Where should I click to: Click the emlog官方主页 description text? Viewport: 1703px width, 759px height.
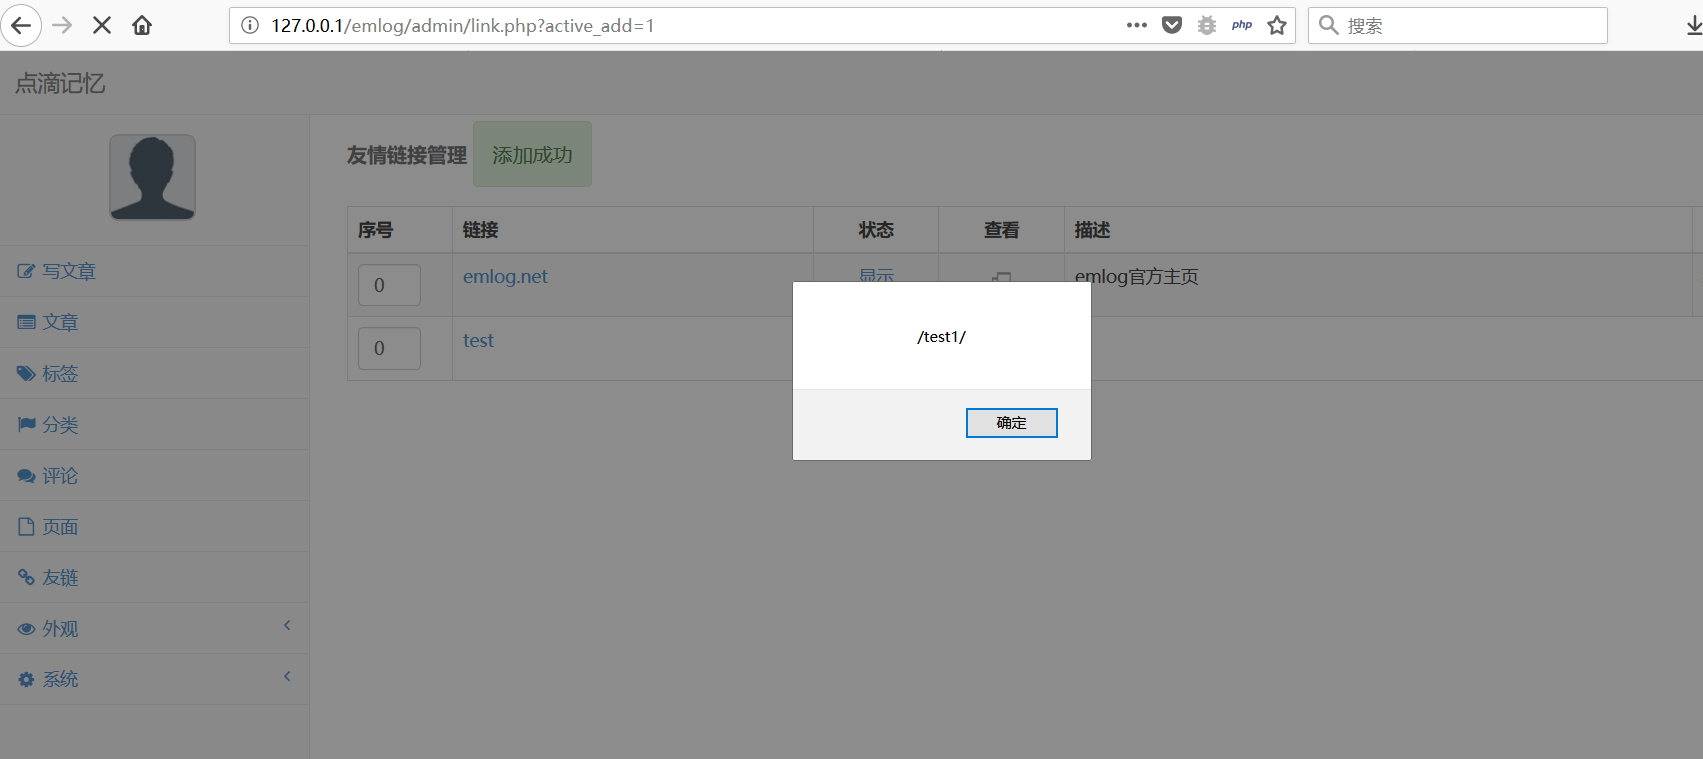click(x=1137, y=277)
